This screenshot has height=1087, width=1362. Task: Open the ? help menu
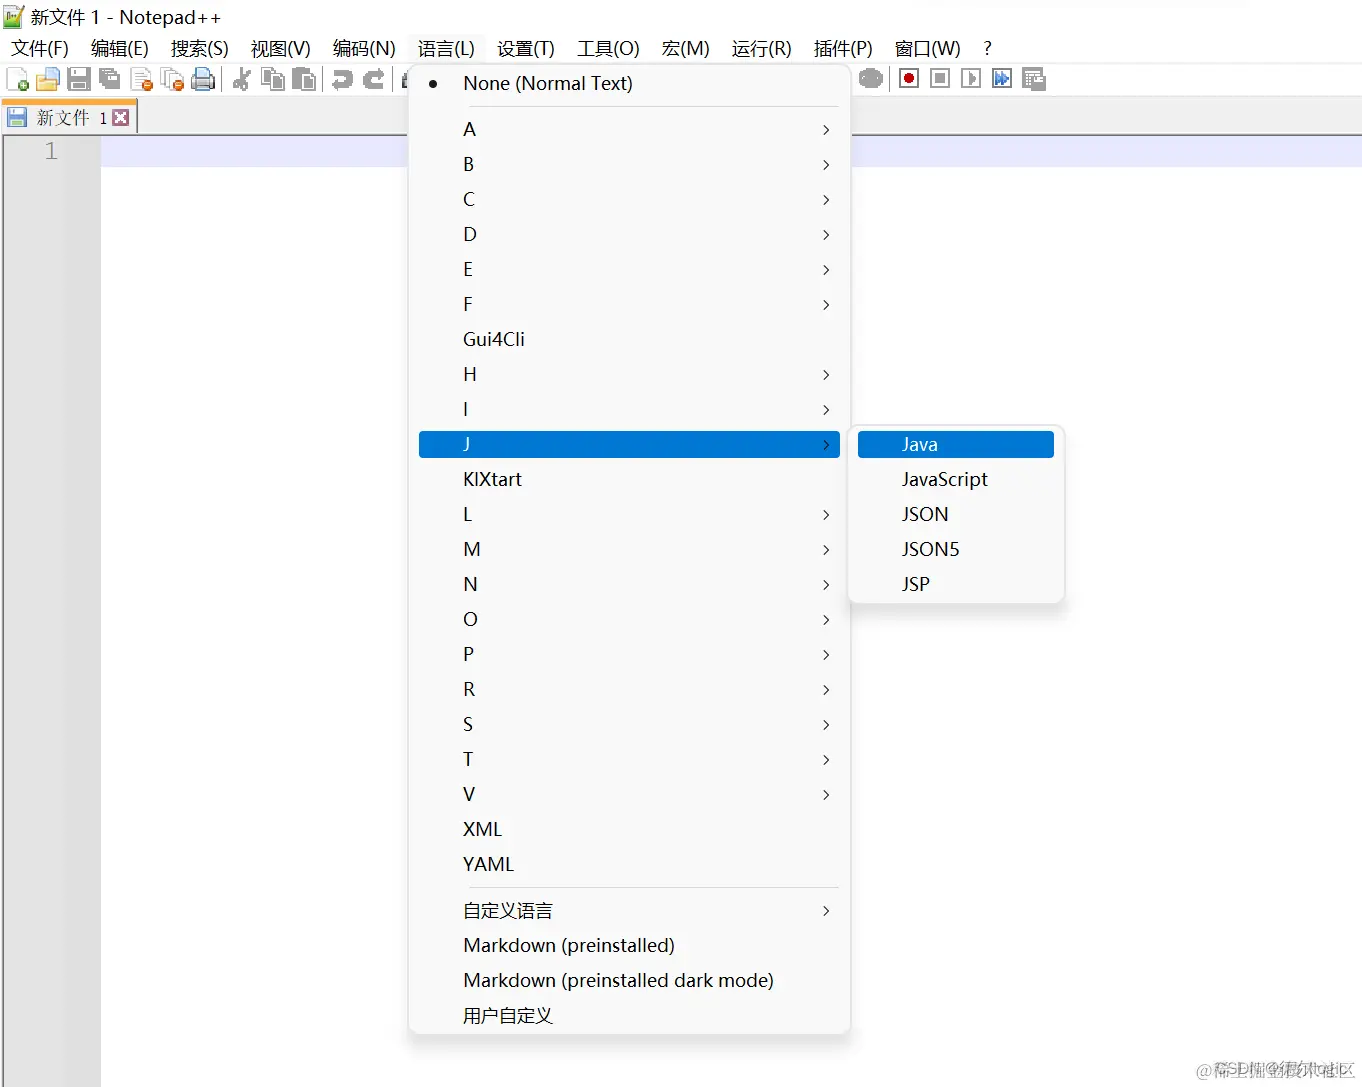click(988, 48)
